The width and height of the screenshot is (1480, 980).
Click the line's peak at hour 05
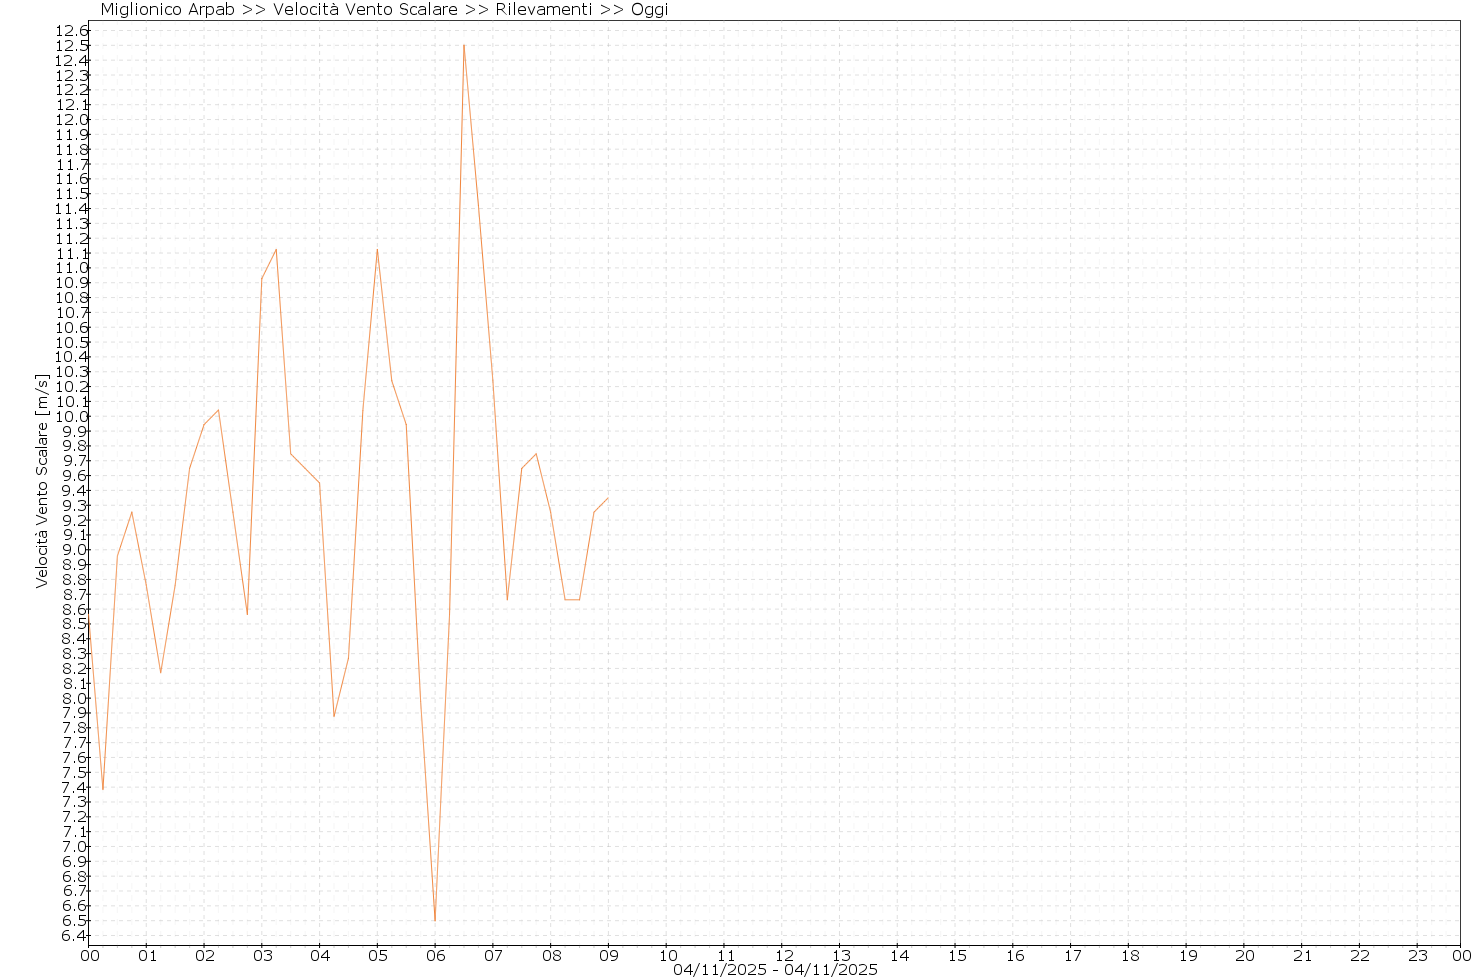tap(377, 250)
